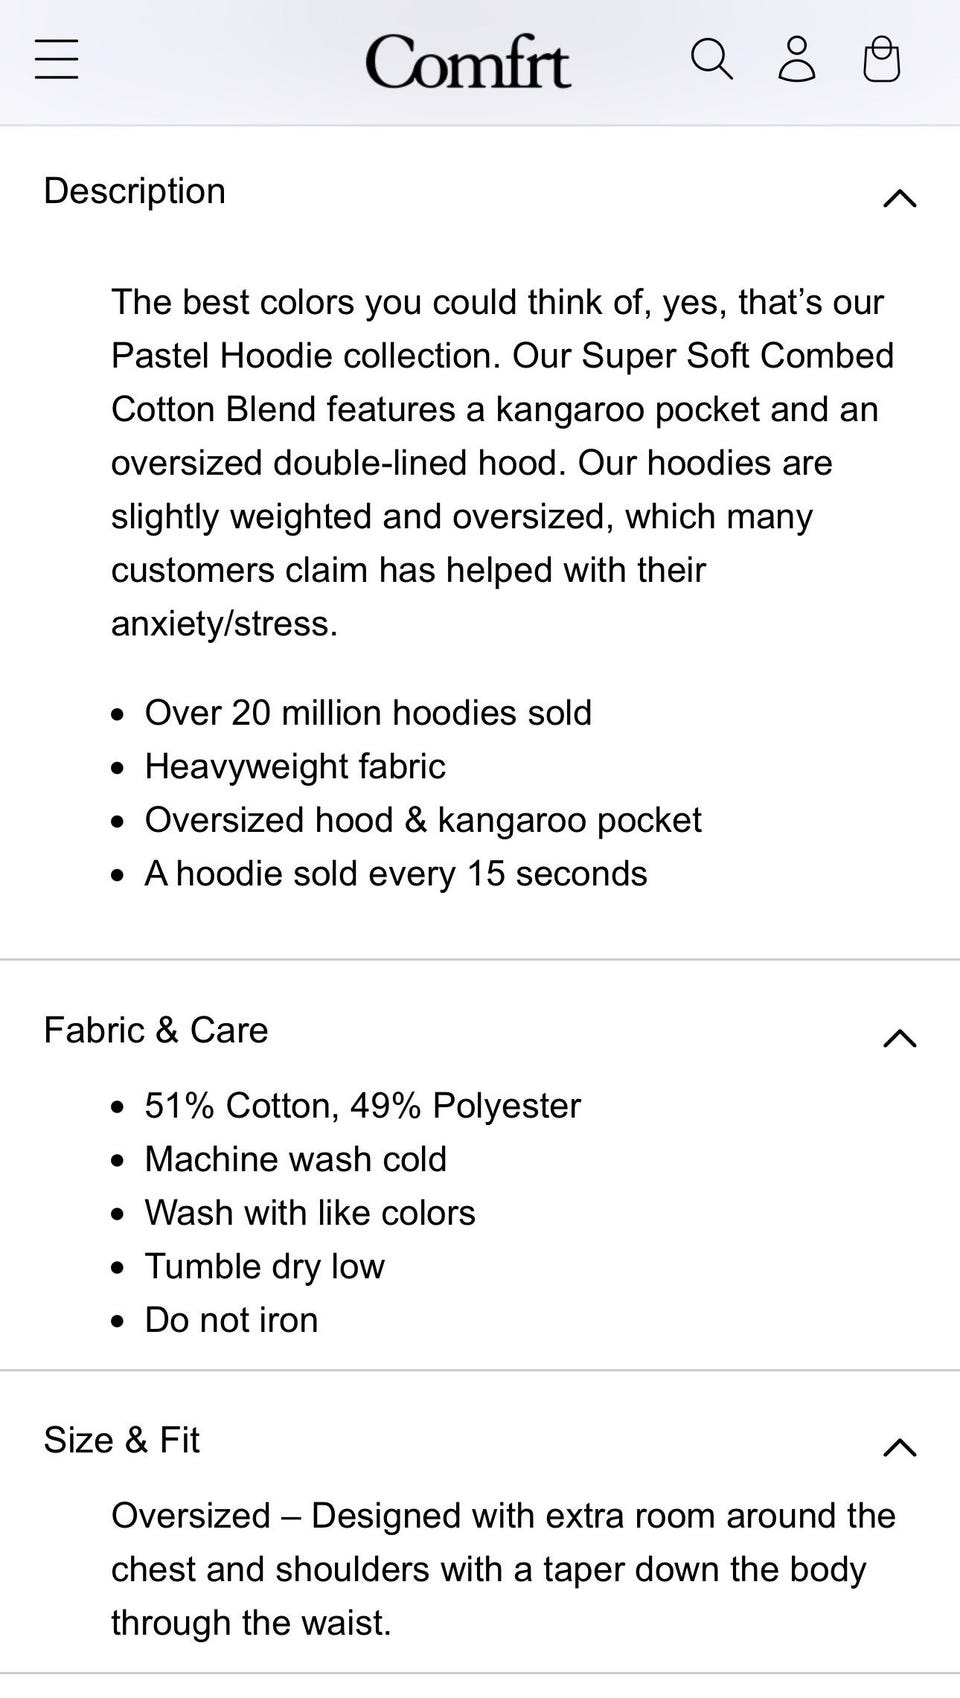The height and width of the screenshot is (1698, 960).
Task: Click the "Tumble dry low" instruction
Action: click(x=265, y=1266)
